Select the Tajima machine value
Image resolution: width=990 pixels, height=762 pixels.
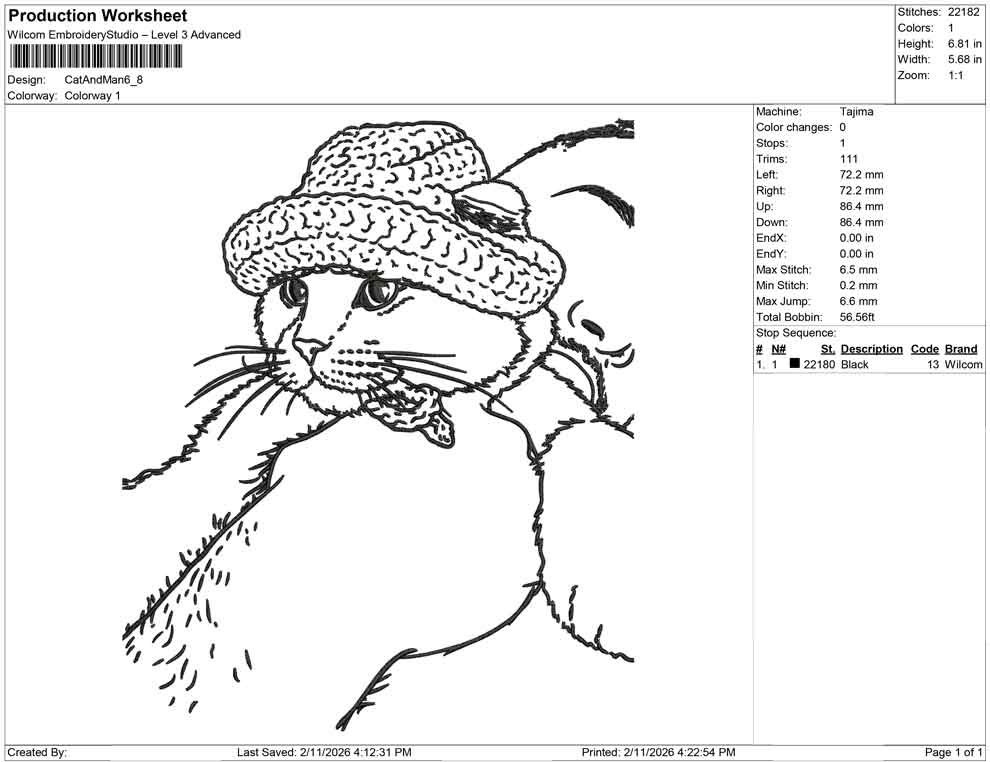click(x=855, y=111)
